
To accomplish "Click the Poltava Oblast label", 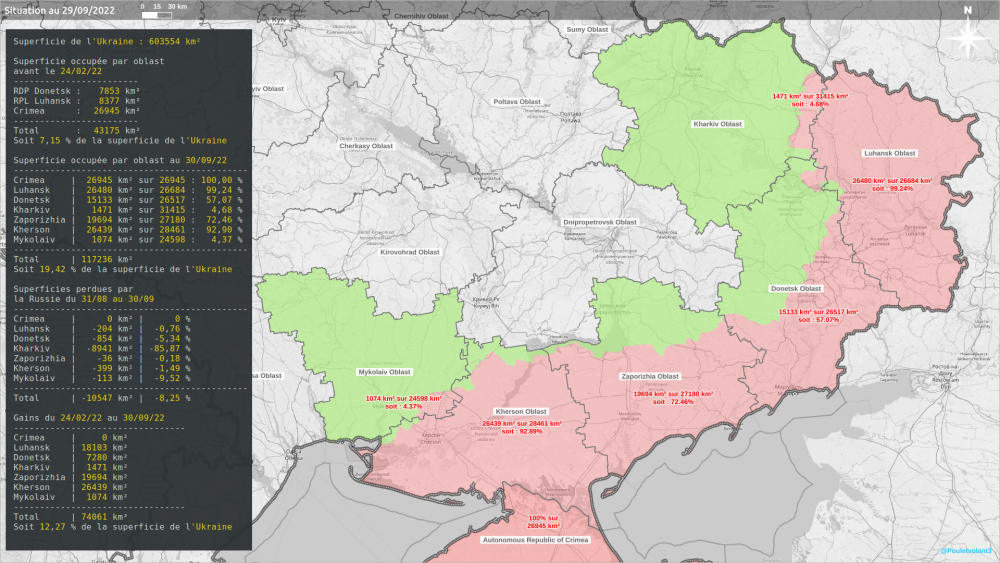I will click(517, 101).
